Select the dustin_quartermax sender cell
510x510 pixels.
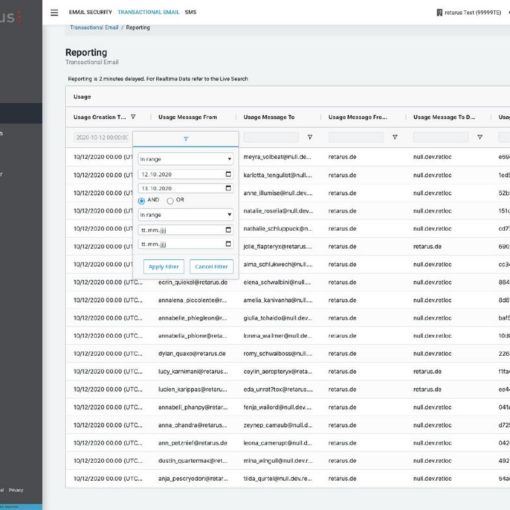click(193, 461)
